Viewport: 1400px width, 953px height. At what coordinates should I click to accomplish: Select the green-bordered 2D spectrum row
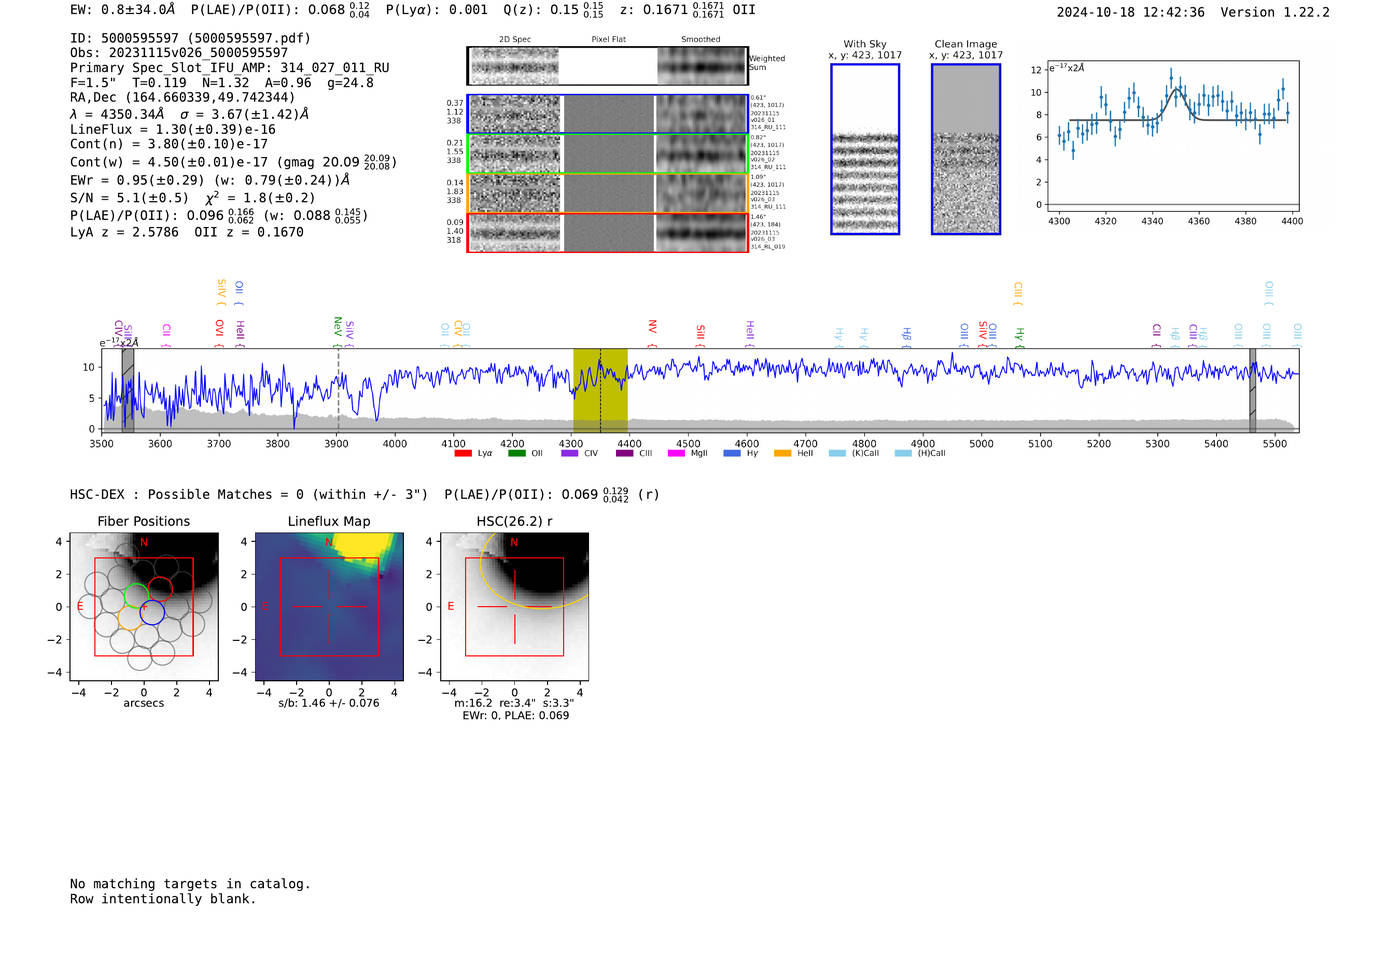(608, 154)
